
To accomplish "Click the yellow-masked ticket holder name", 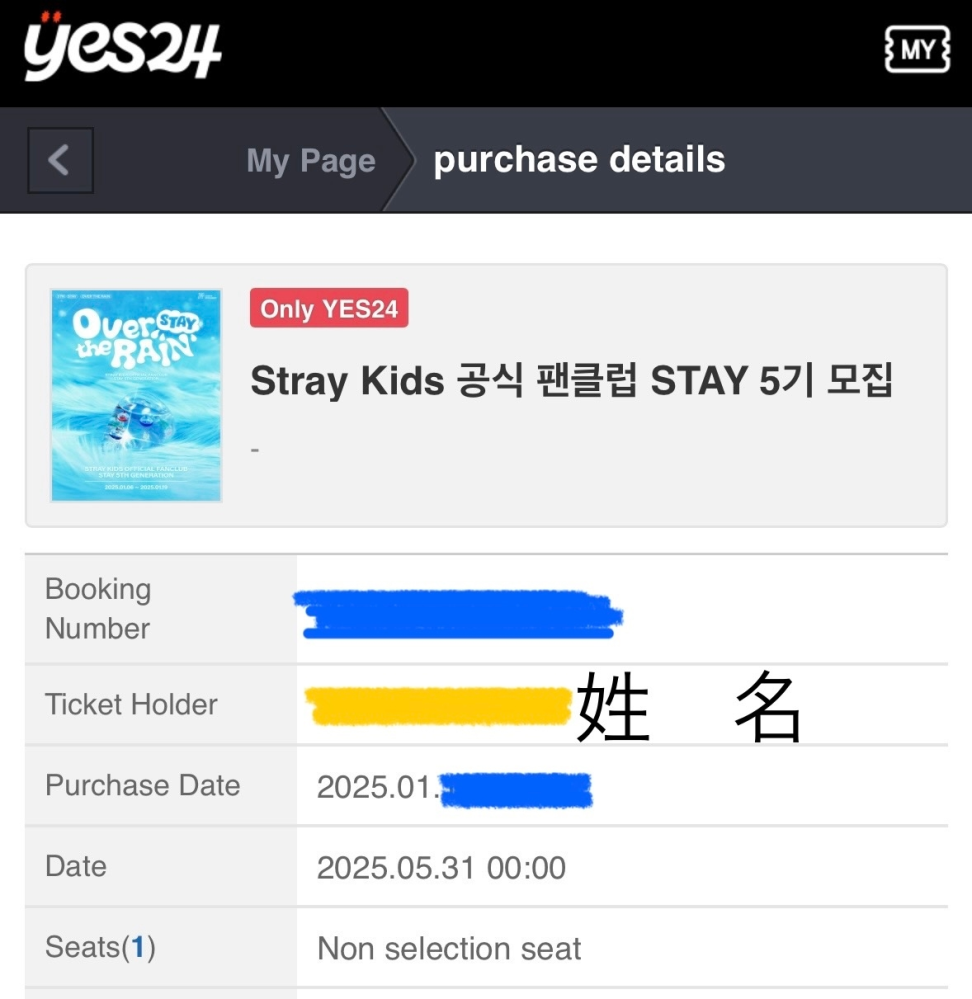I will coord(438,705).
